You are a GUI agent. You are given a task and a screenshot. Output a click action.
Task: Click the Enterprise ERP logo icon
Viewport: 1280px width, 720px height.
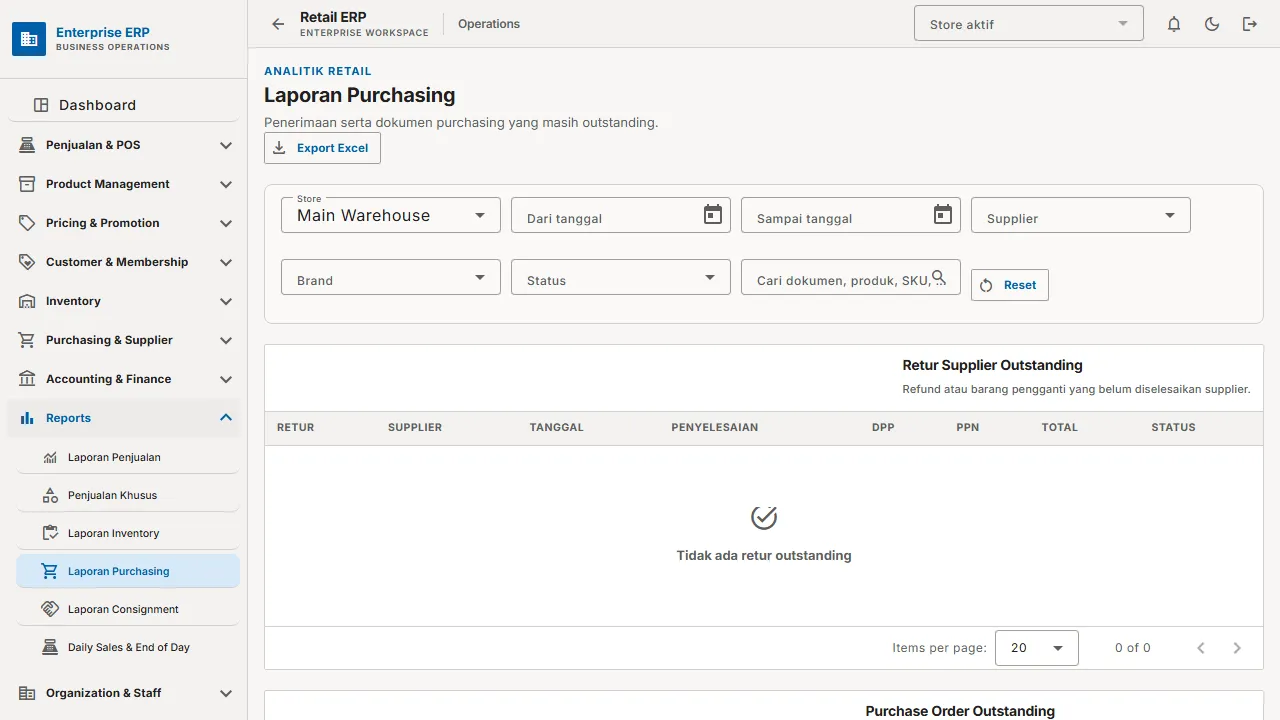(29, 39)
